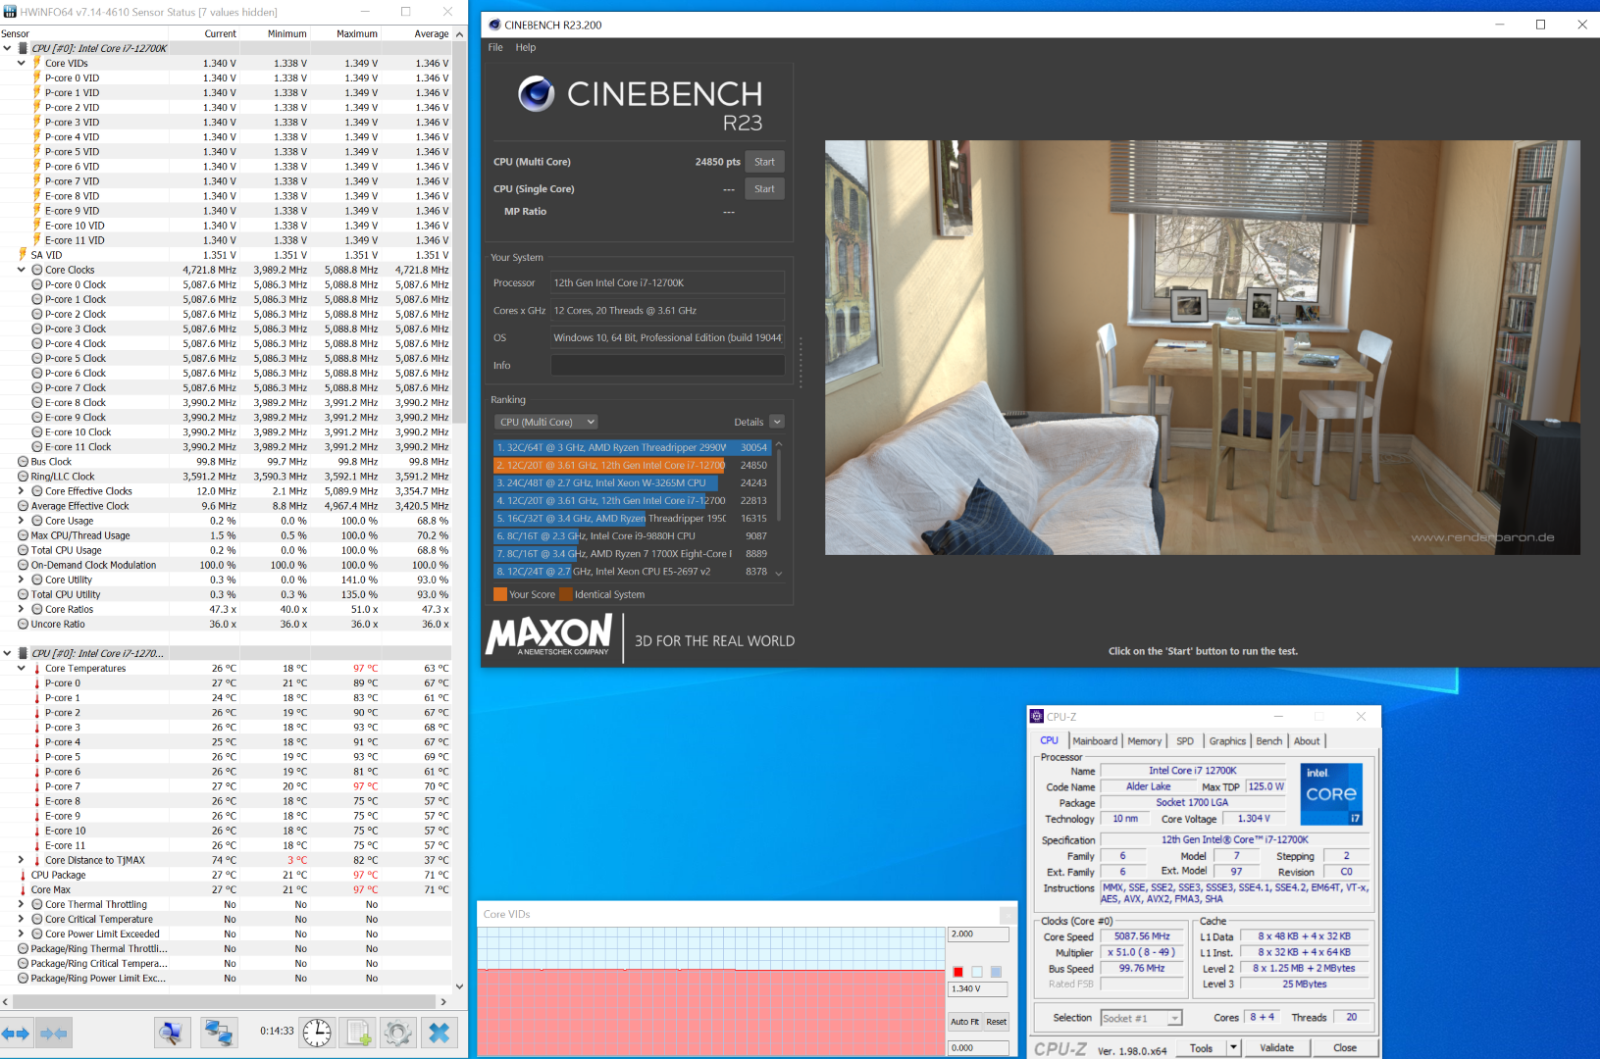Image resolution: width=1600 pixels, height=1059 pixels.
Task: Click the Tools button in CPU-Z
Action: 1202,1048
